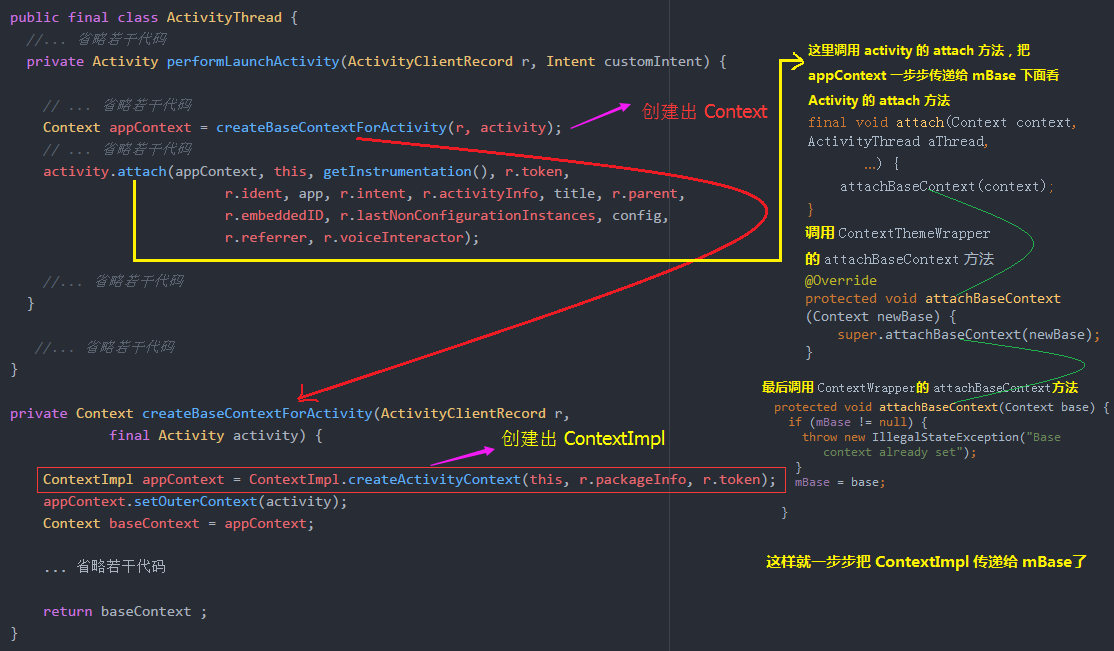Click the '@Override' annotation
The width and height of the screenshot is (1114, 651).
pyautogui.click(x=840, y=280)
